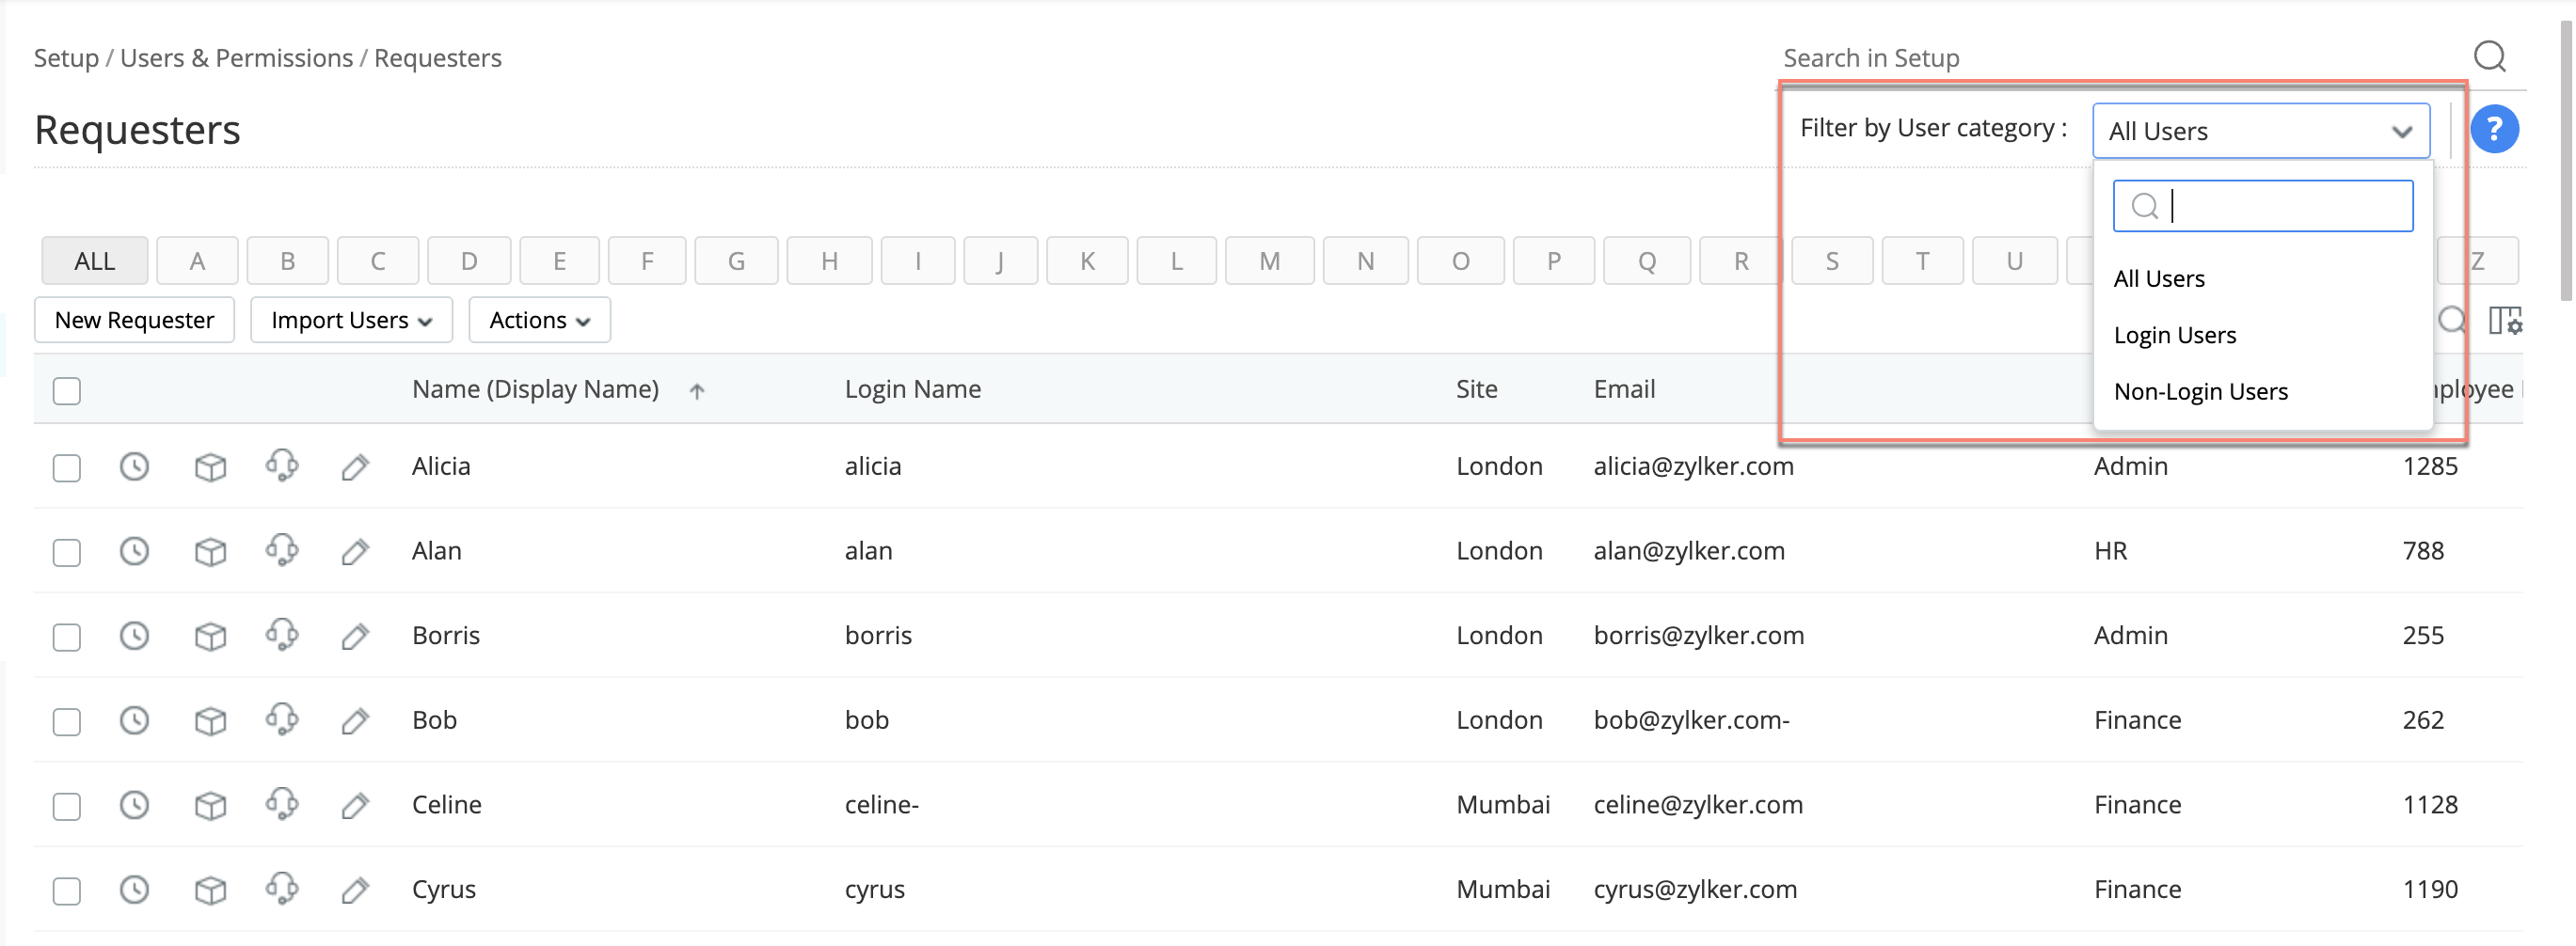Check the checkbox for Celine's row
Viewport: 2576px width, 946px height.
pos(67,806)
